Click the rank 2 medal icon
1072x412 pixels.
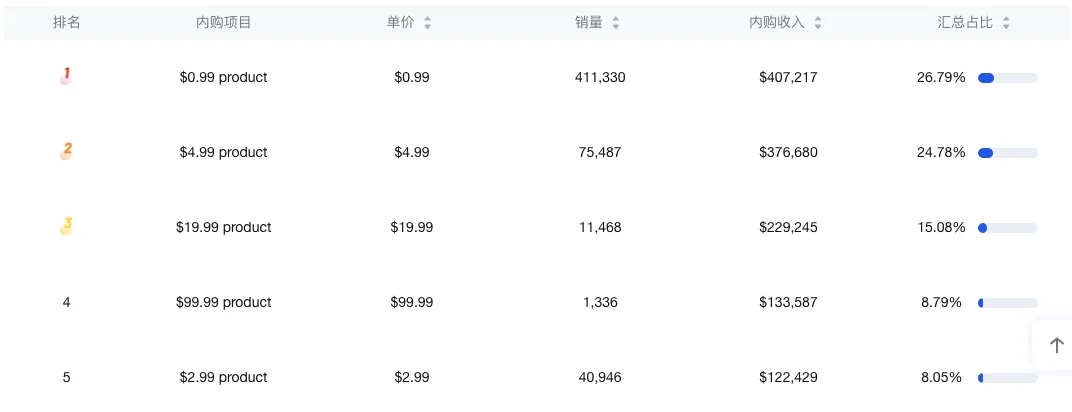[66, 151]
